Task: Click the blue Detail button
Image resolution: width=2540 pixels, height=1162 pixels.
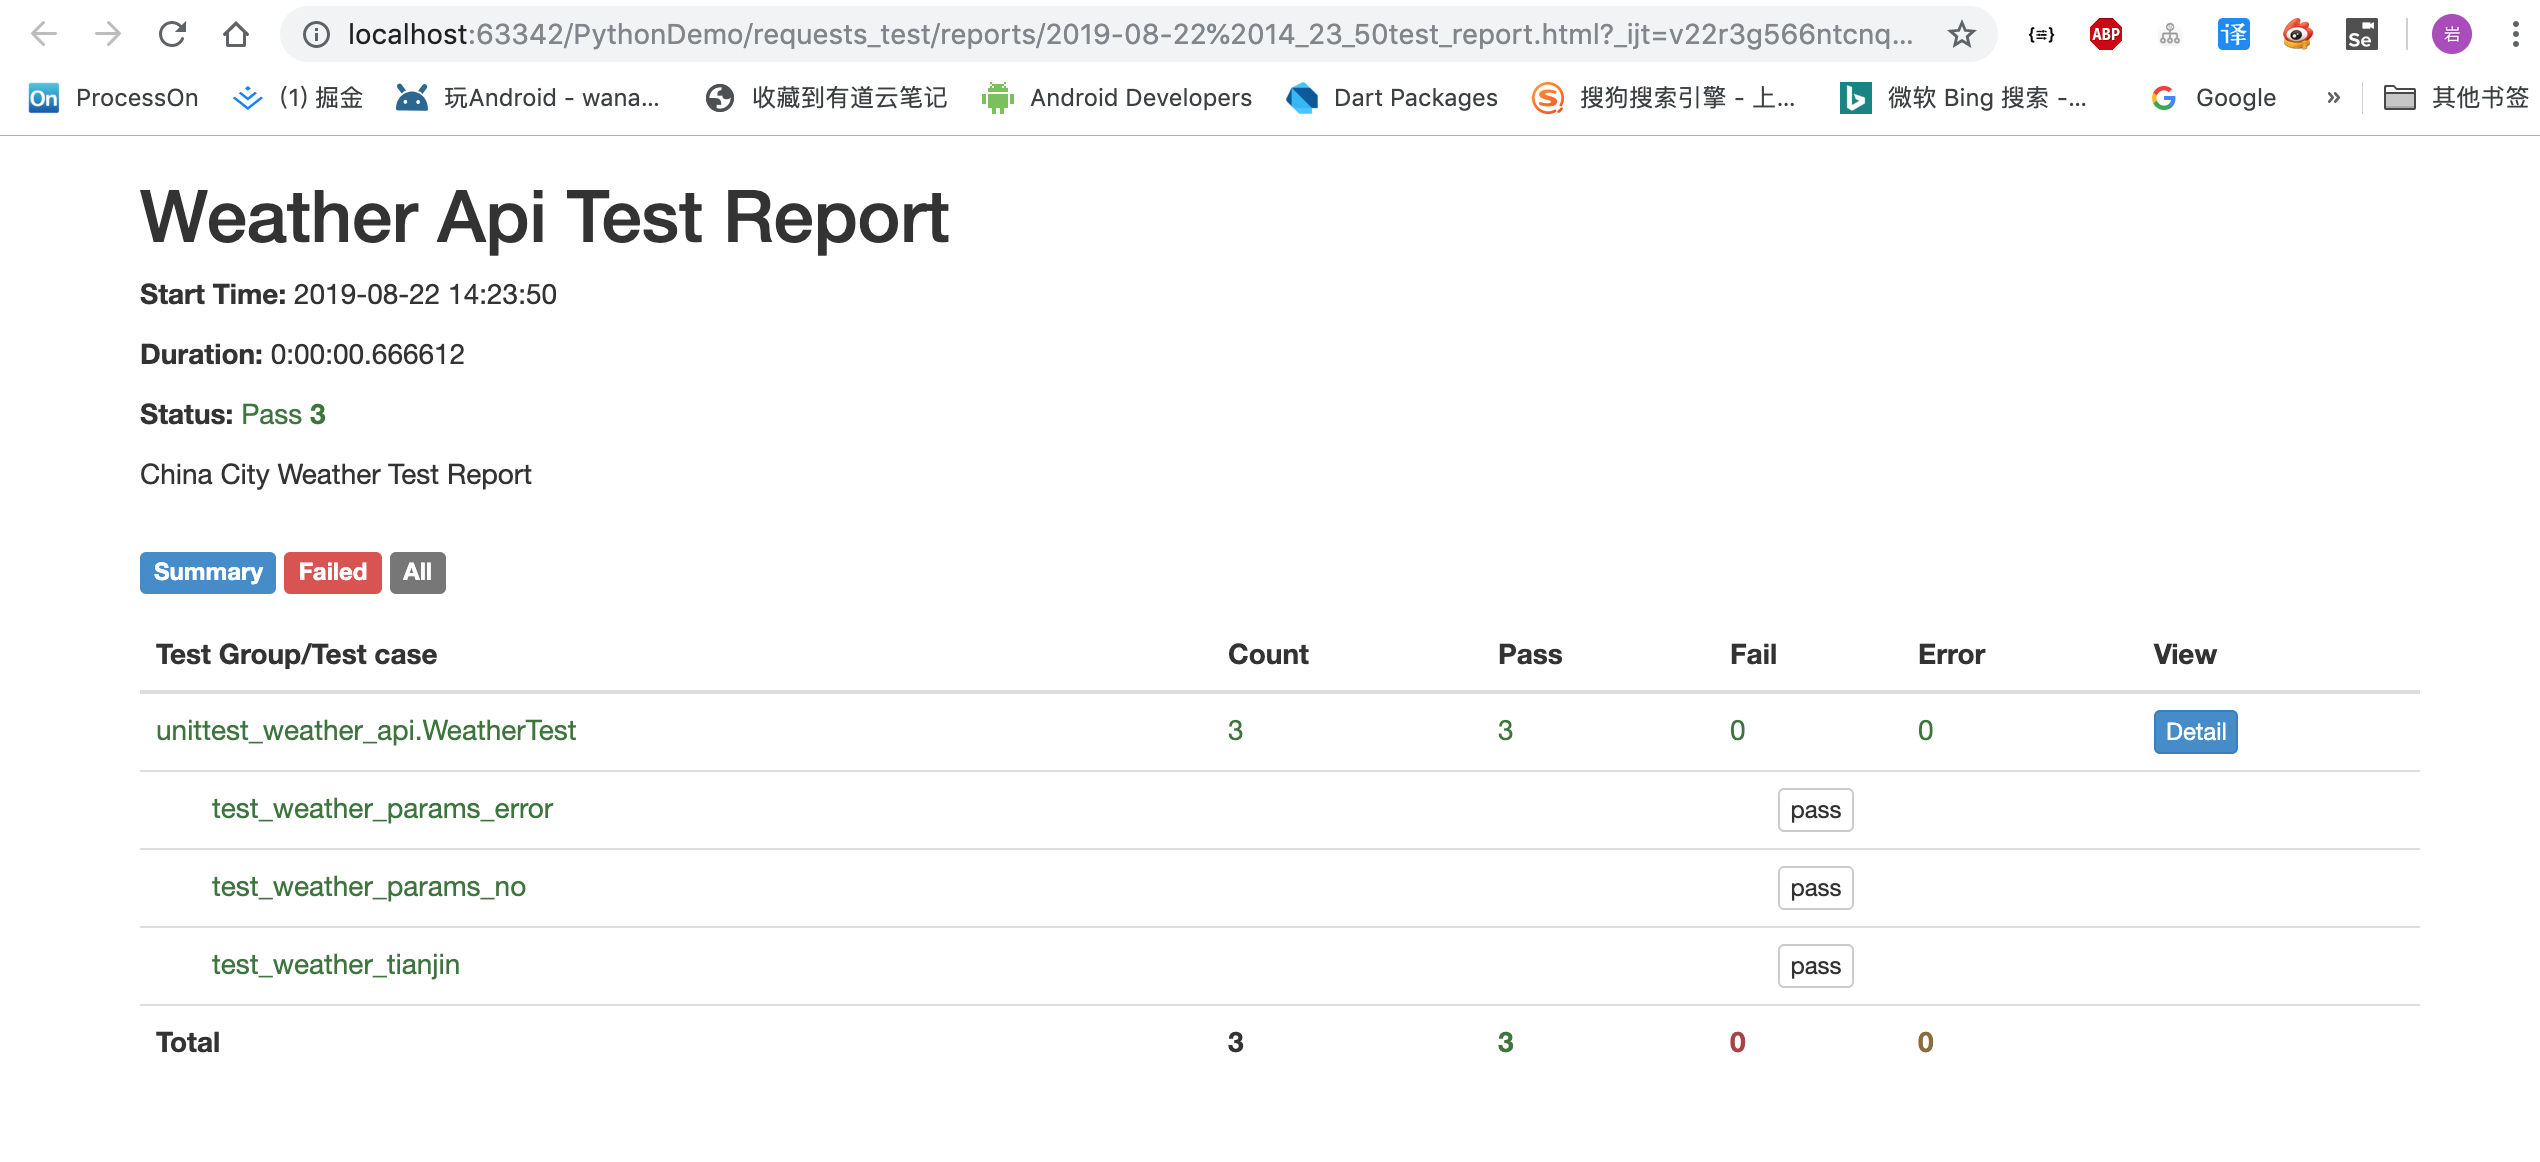Action: pyautogui.click(x=2195, y=731)
